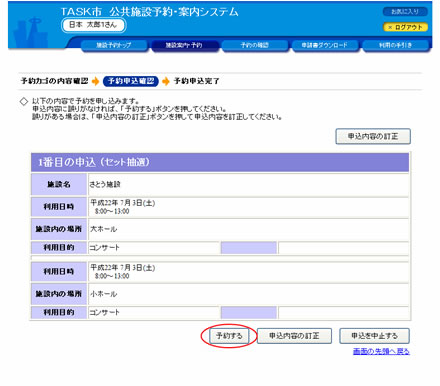440x386 pixels.
Task: Switch to 施設案内・予約 tab
Action: click(x=184, y=45)
